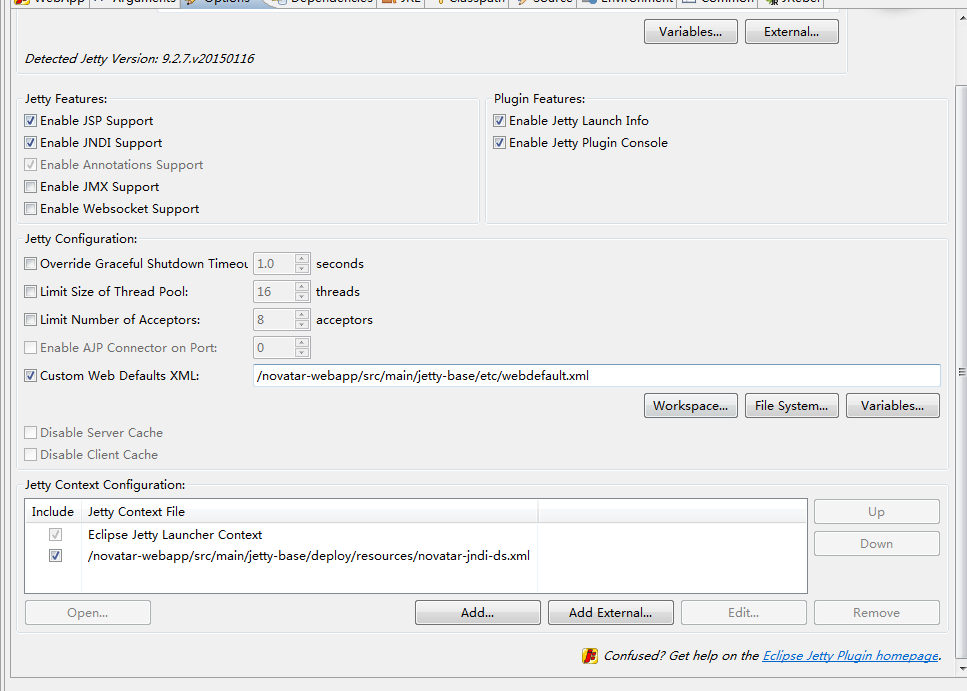Click the greyed Enable Annotations Support checkbox
The height and width of the screenshot is (691, 967).
[x=30, y=165]
